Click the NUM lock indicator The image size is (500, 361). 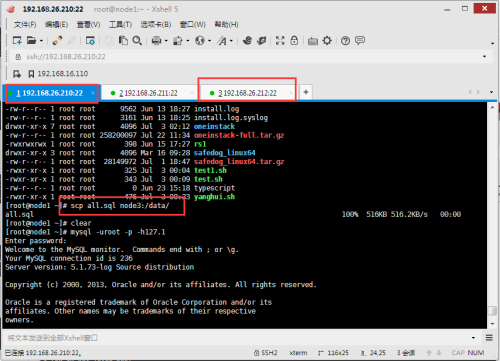pos(476,353)
